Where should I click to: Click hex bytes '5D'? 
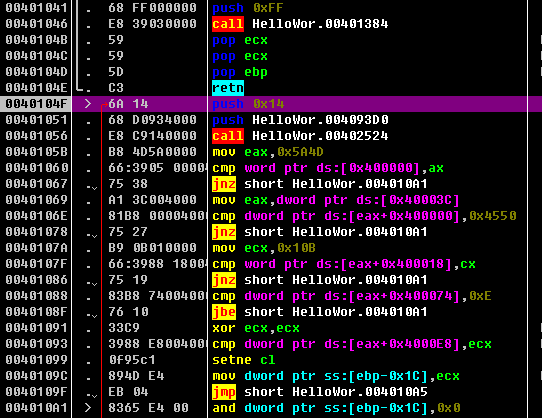[x=116, y=72]
